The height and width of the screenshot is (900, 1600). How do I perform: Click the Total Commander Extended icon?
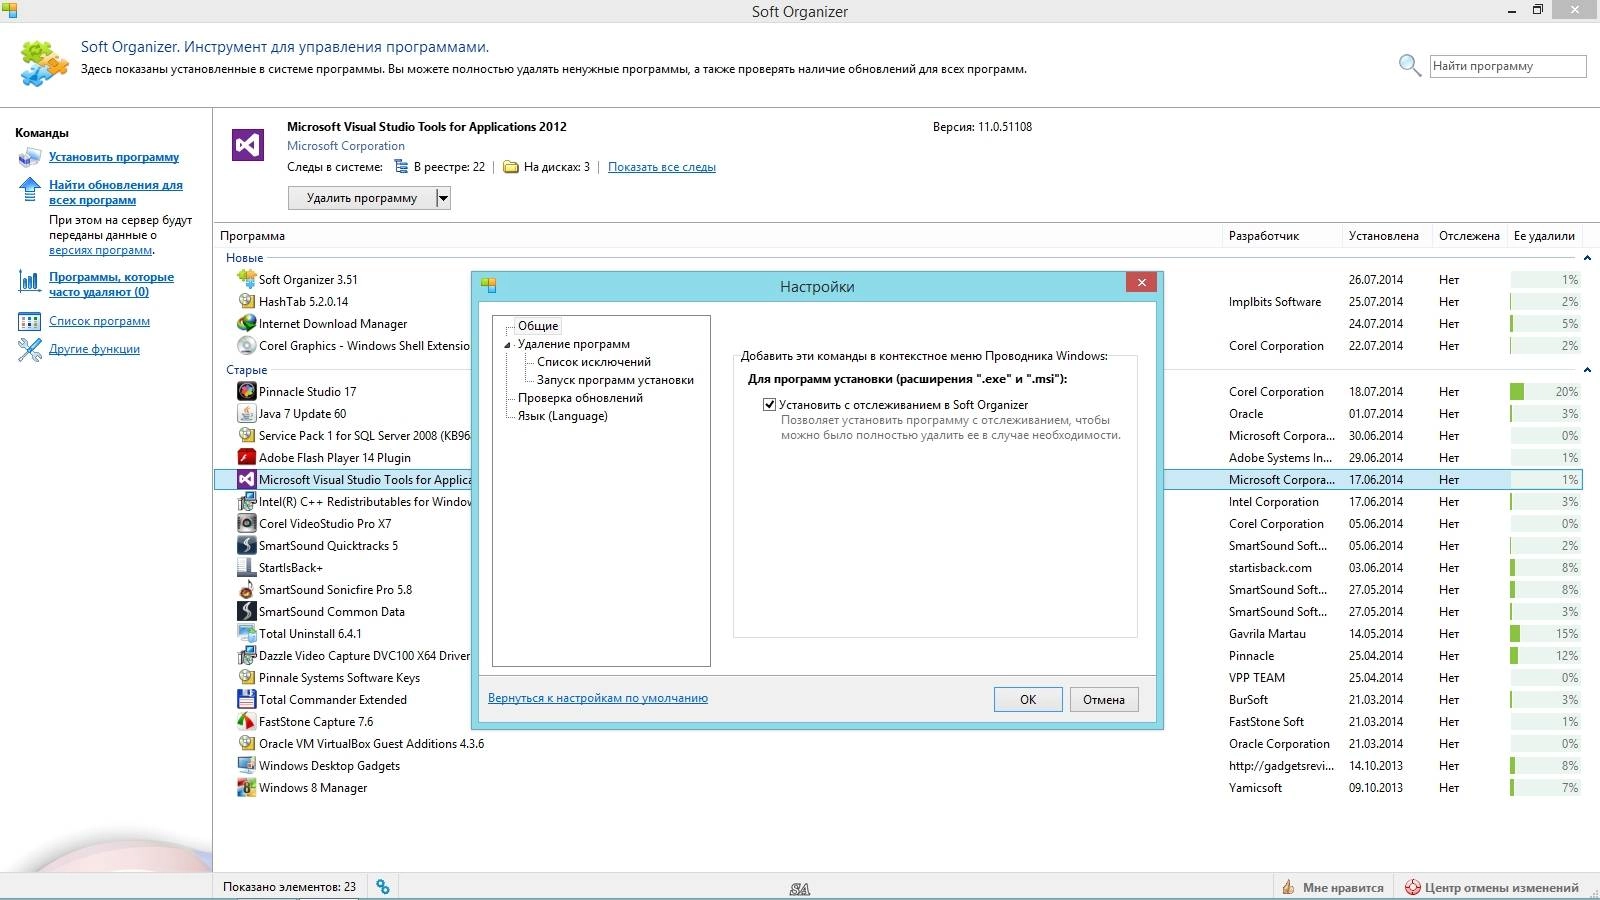(x=246, y=699)
